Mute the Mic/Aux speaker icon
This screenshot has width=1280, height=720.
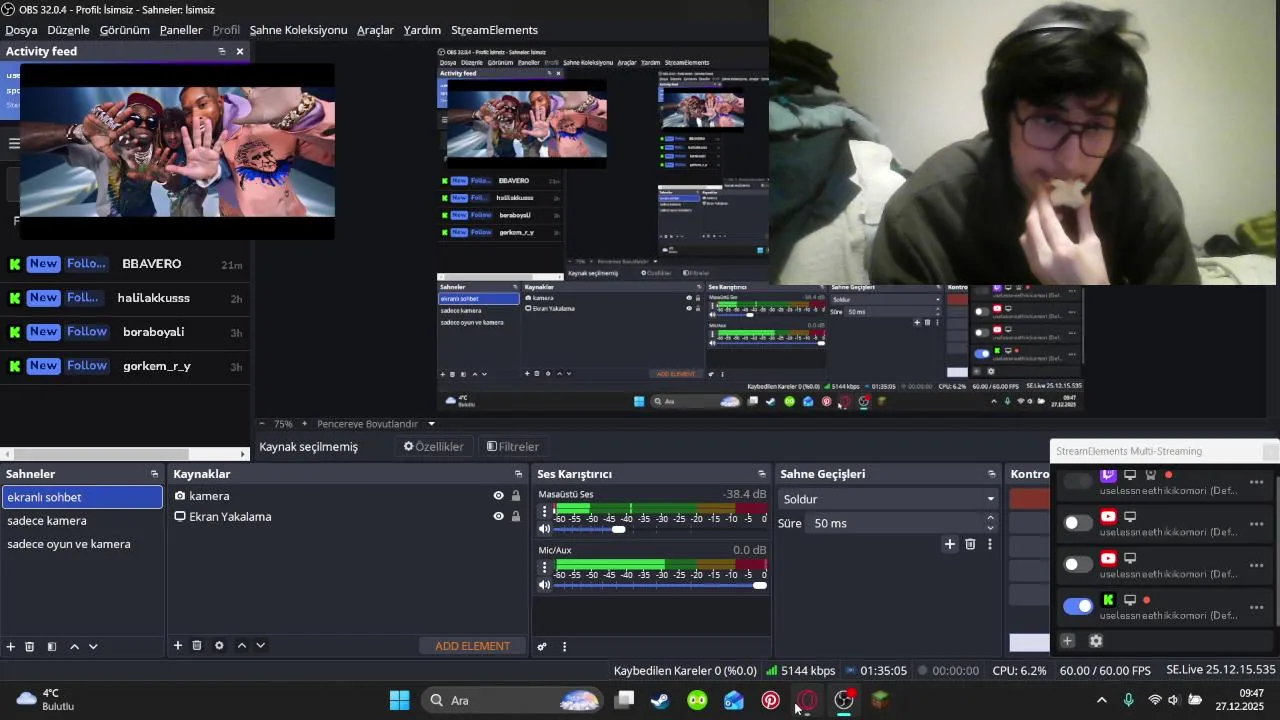pos(545,586)
